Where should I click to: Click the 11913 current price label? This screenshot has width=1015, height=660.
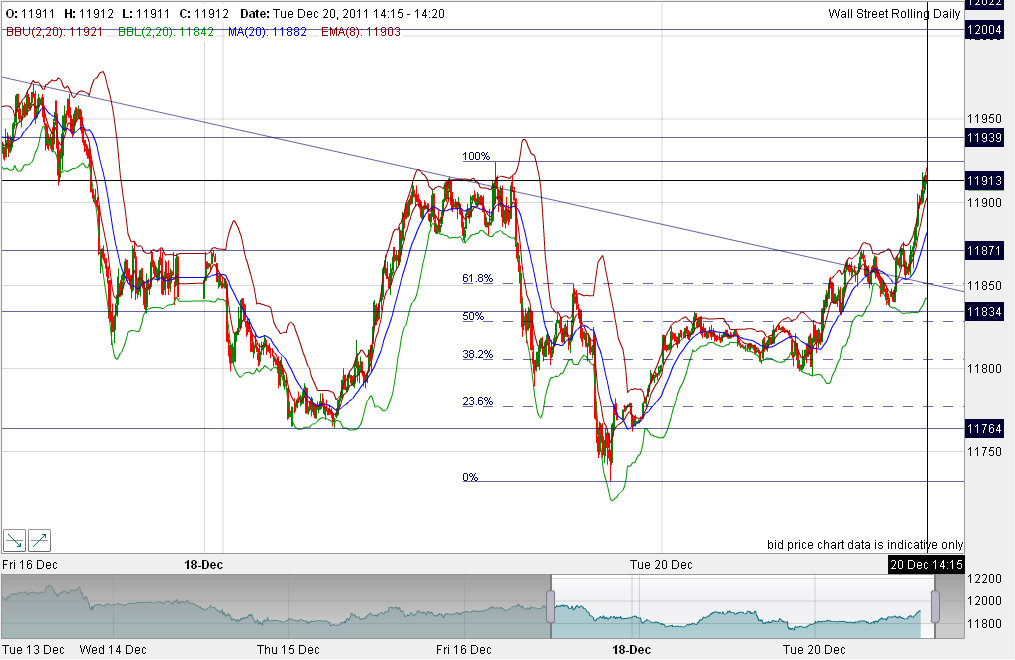(984, 181)
